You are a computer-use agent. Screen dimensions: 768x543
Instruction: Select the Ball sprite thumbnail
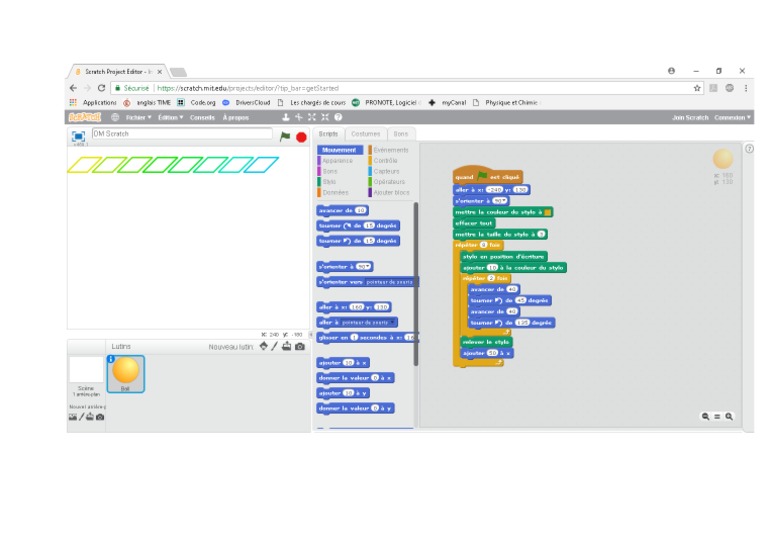(x=126, y=374)
